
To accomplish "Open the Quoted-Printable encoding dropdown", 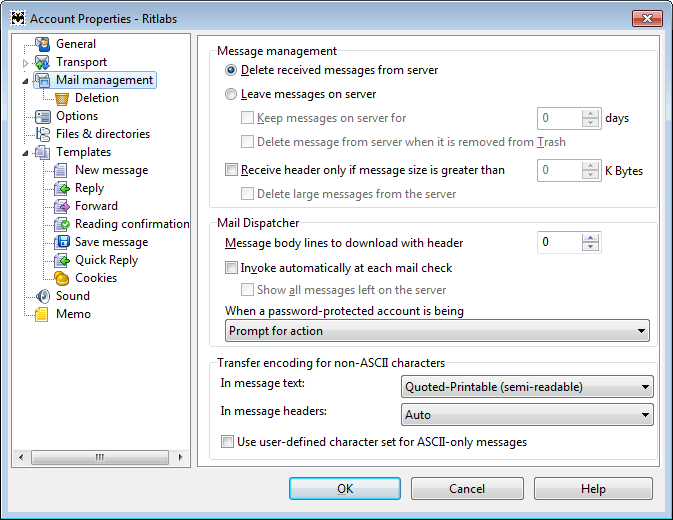I will (x=527, y=387).
